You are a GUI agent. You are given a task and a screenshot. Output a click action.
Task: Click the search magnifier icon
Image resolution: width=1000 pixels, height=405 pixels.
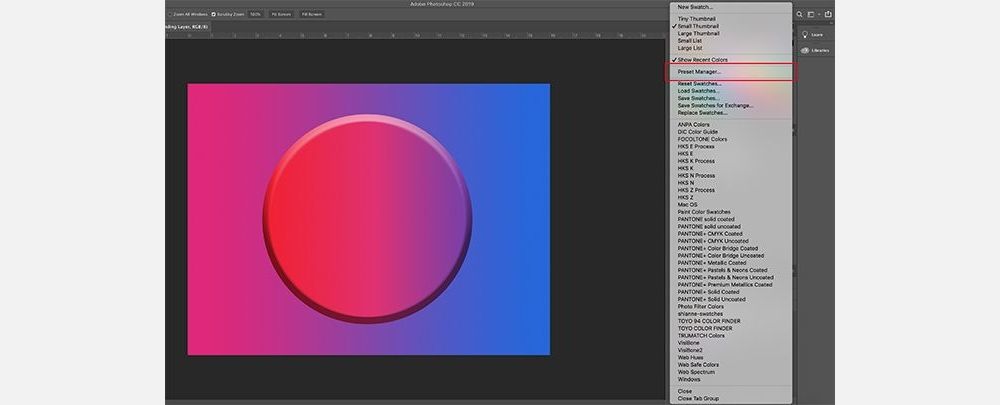(799, 14)
